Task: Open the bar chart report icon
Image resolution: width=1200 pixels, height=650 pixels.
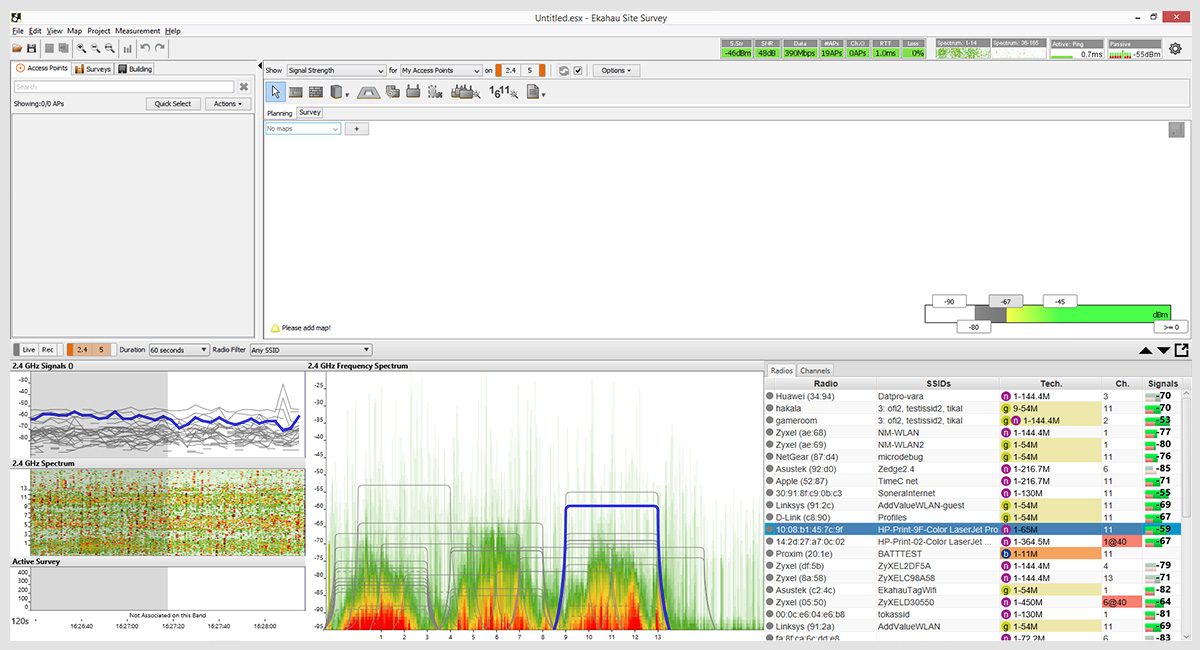Action: pyautogui.click(x=127, y=48)
